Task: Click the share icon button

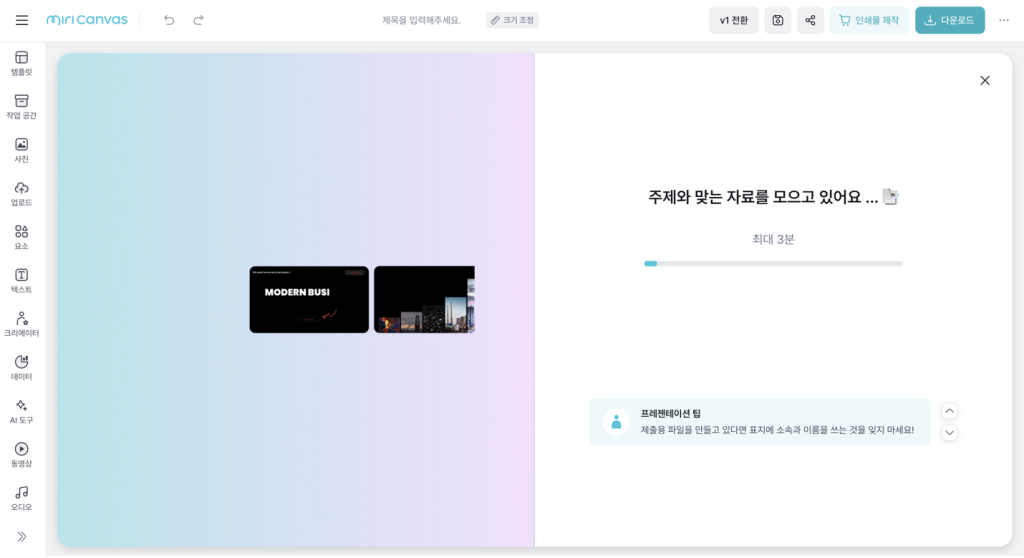Action: click(810, 20)
